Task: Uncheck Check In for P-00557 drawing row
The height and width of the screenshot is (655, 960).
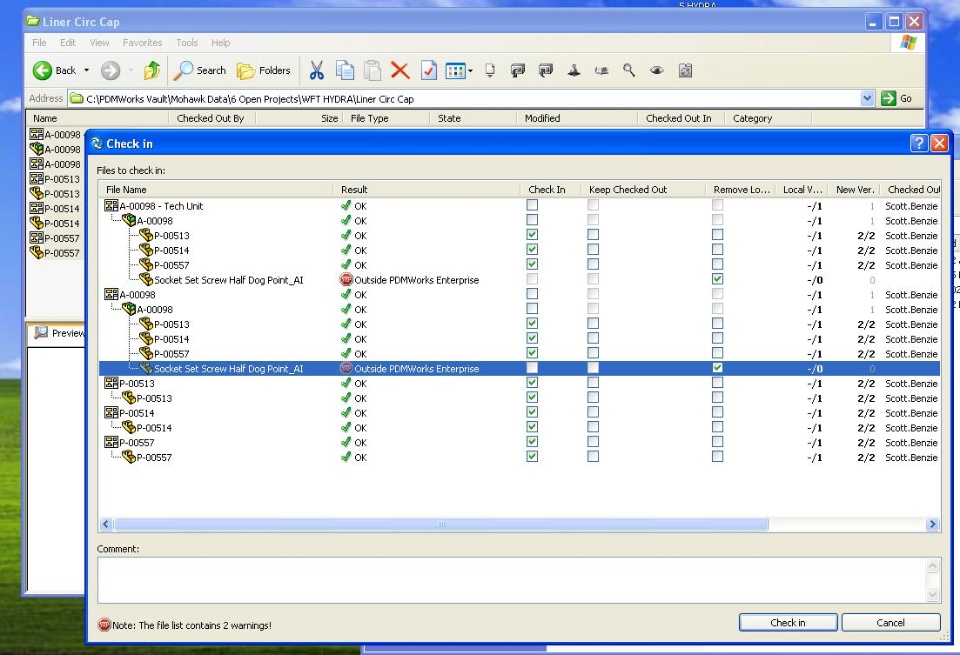Action: pyautogui.click(x=532, y=441)
